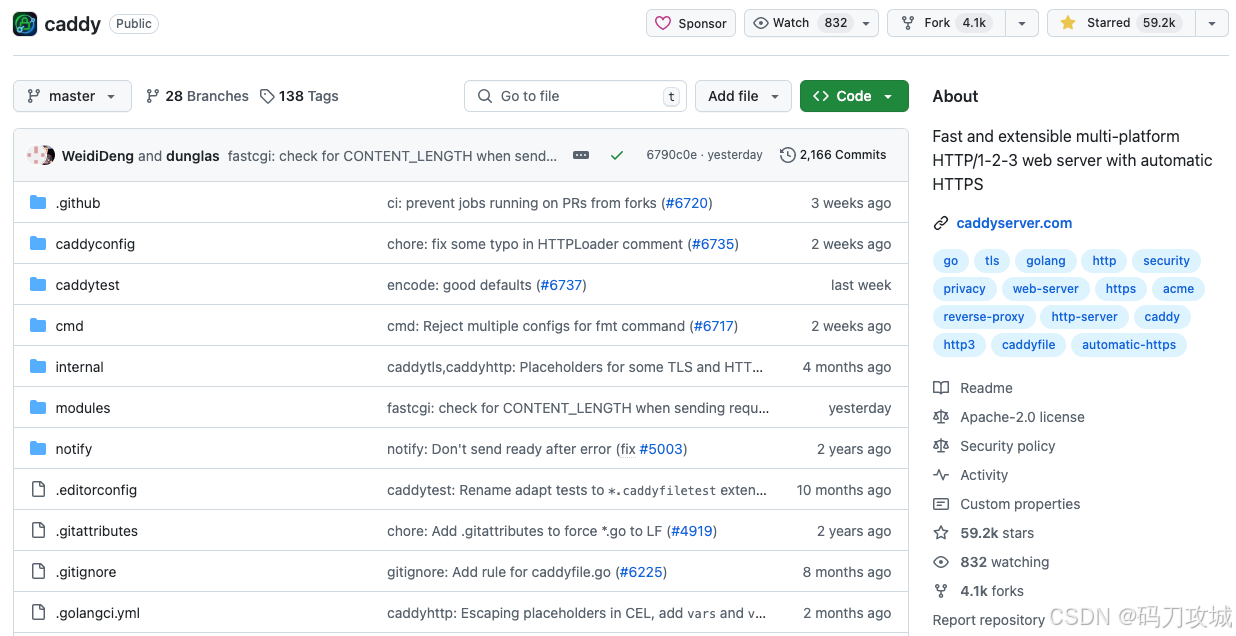The height and width of the screenshot is (636, 1236).
Task: Open the notify folder
Action: 74,449
